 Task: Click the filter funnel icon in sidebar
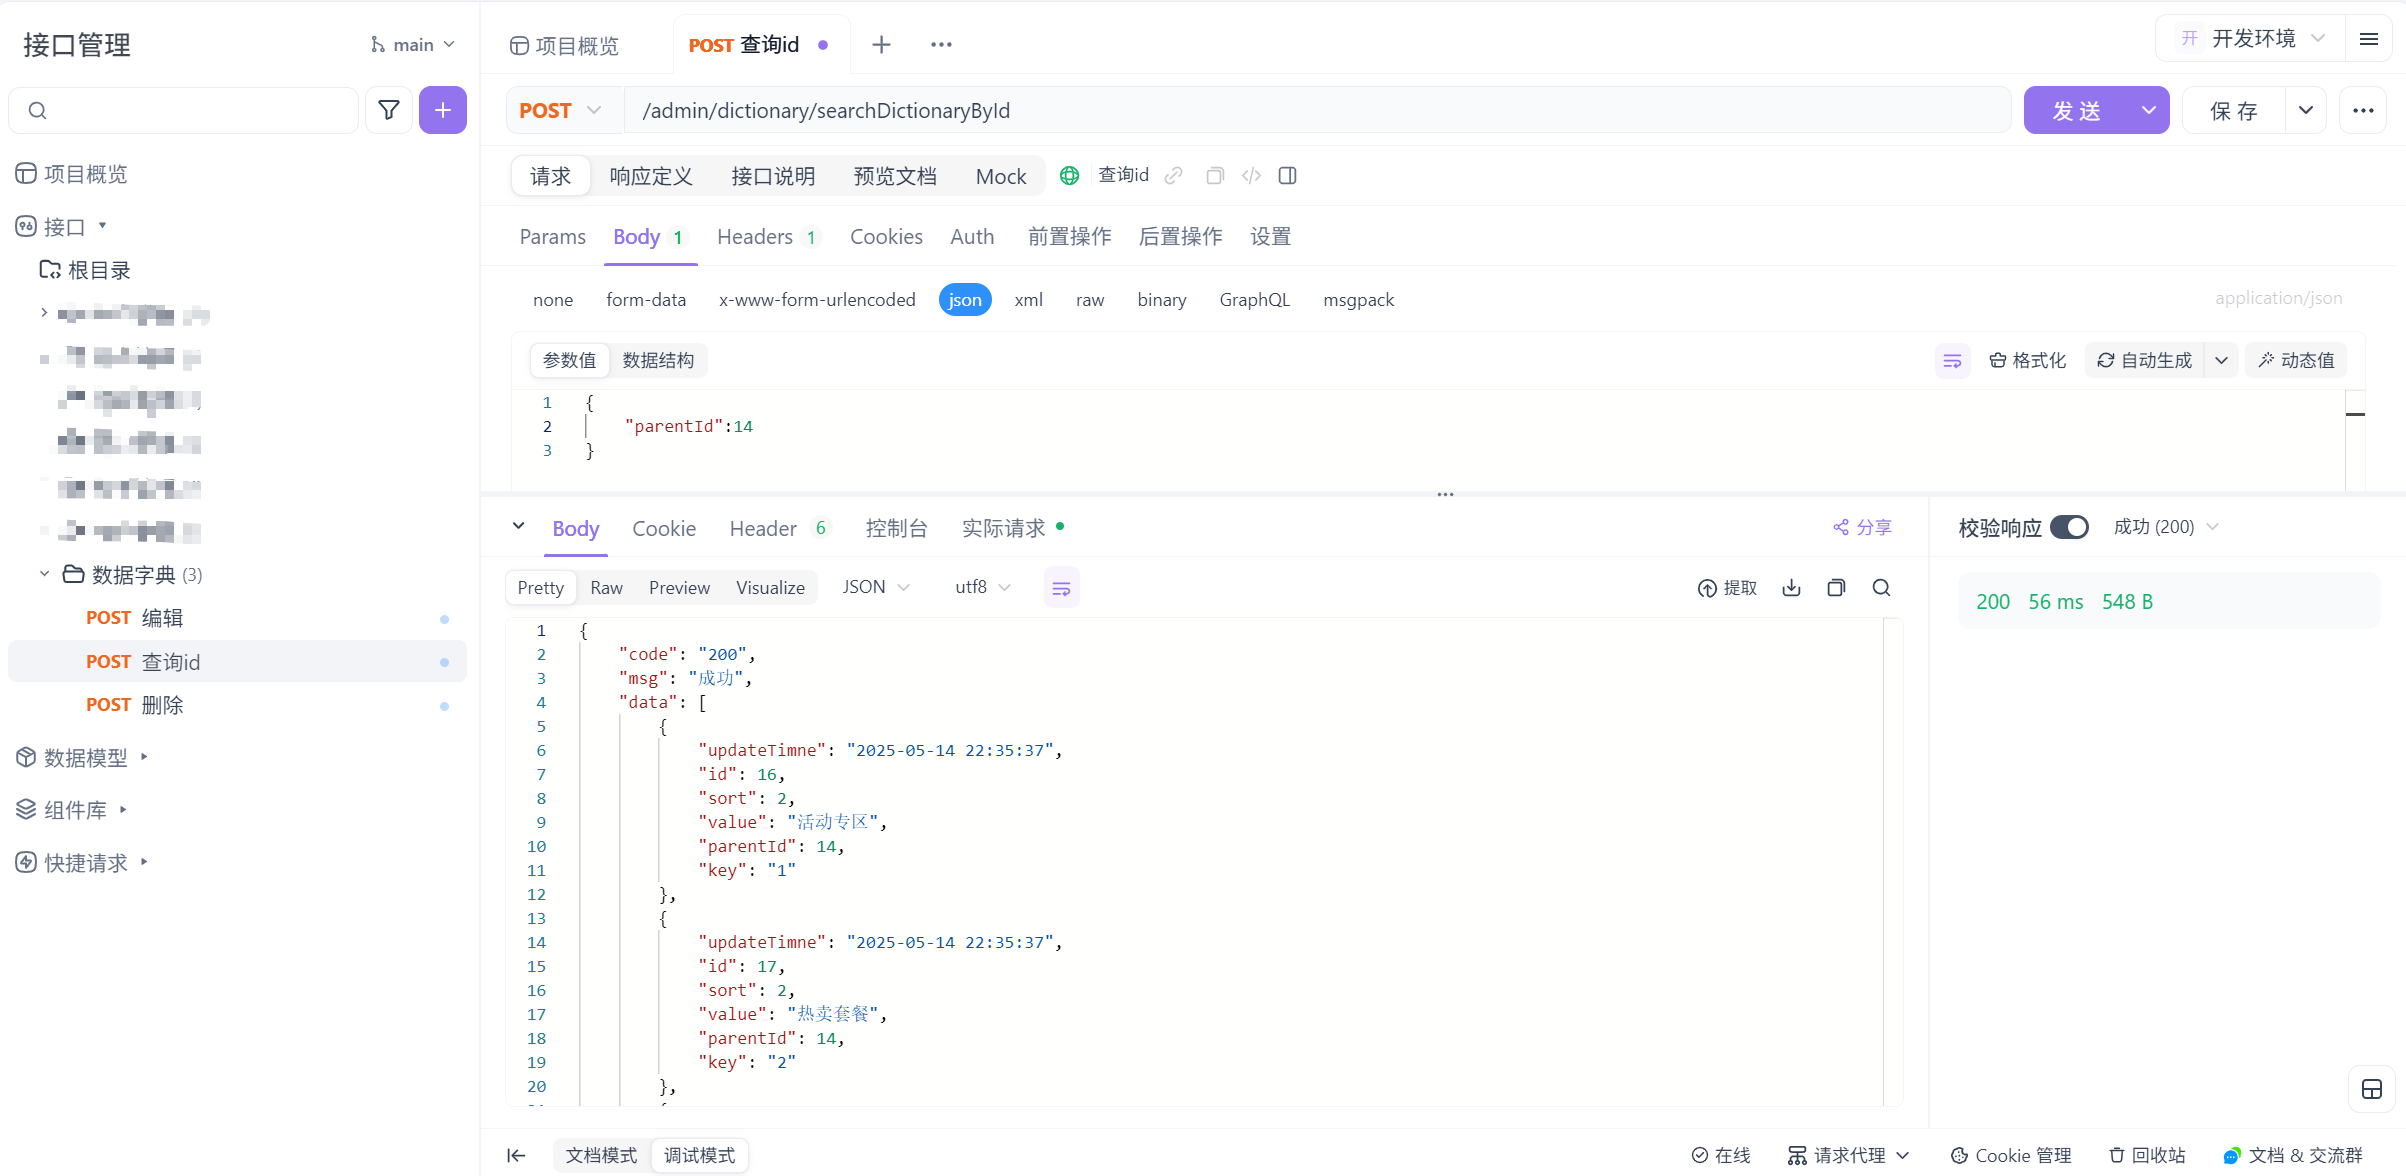tap(389, 110)
